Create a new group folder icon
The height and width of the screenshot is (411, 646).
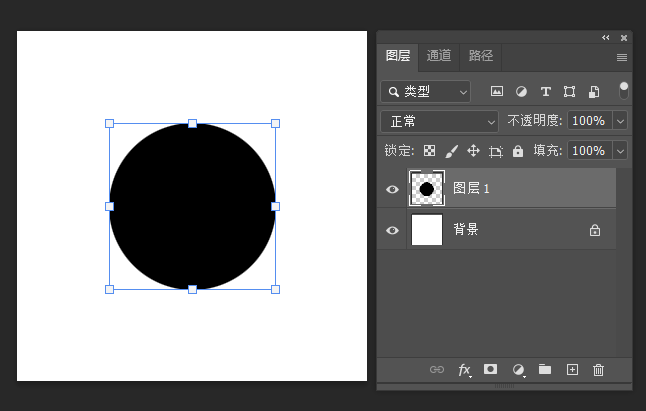coord(545,369)
